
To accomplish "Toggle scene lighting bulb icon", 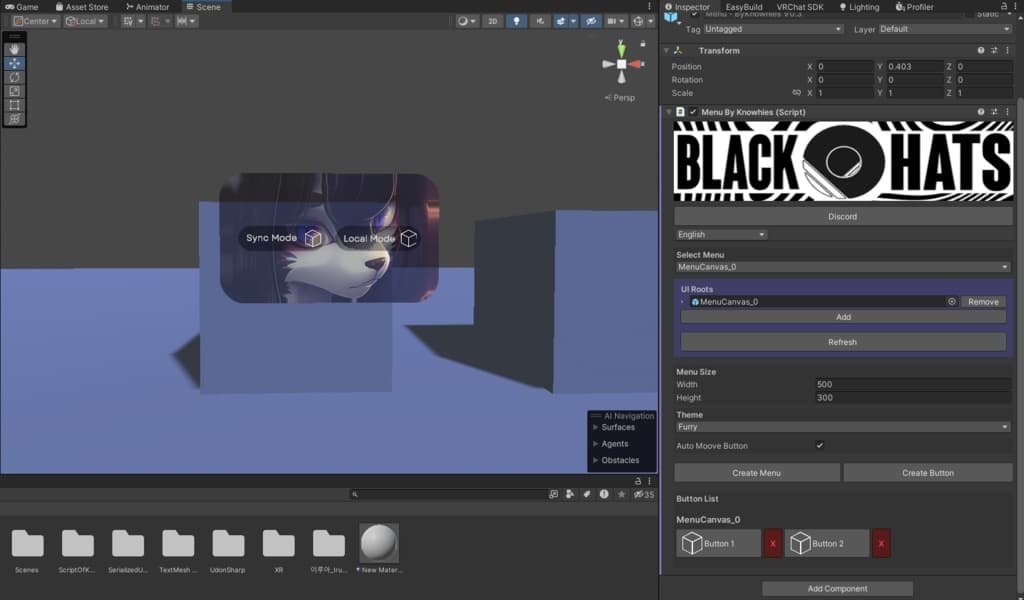I will coord(516,21).
